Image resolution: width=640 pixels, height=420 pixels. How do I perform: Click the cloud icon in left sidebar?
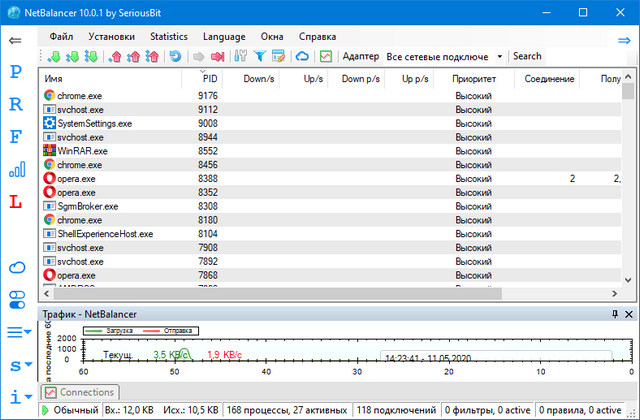coord(15,267)
